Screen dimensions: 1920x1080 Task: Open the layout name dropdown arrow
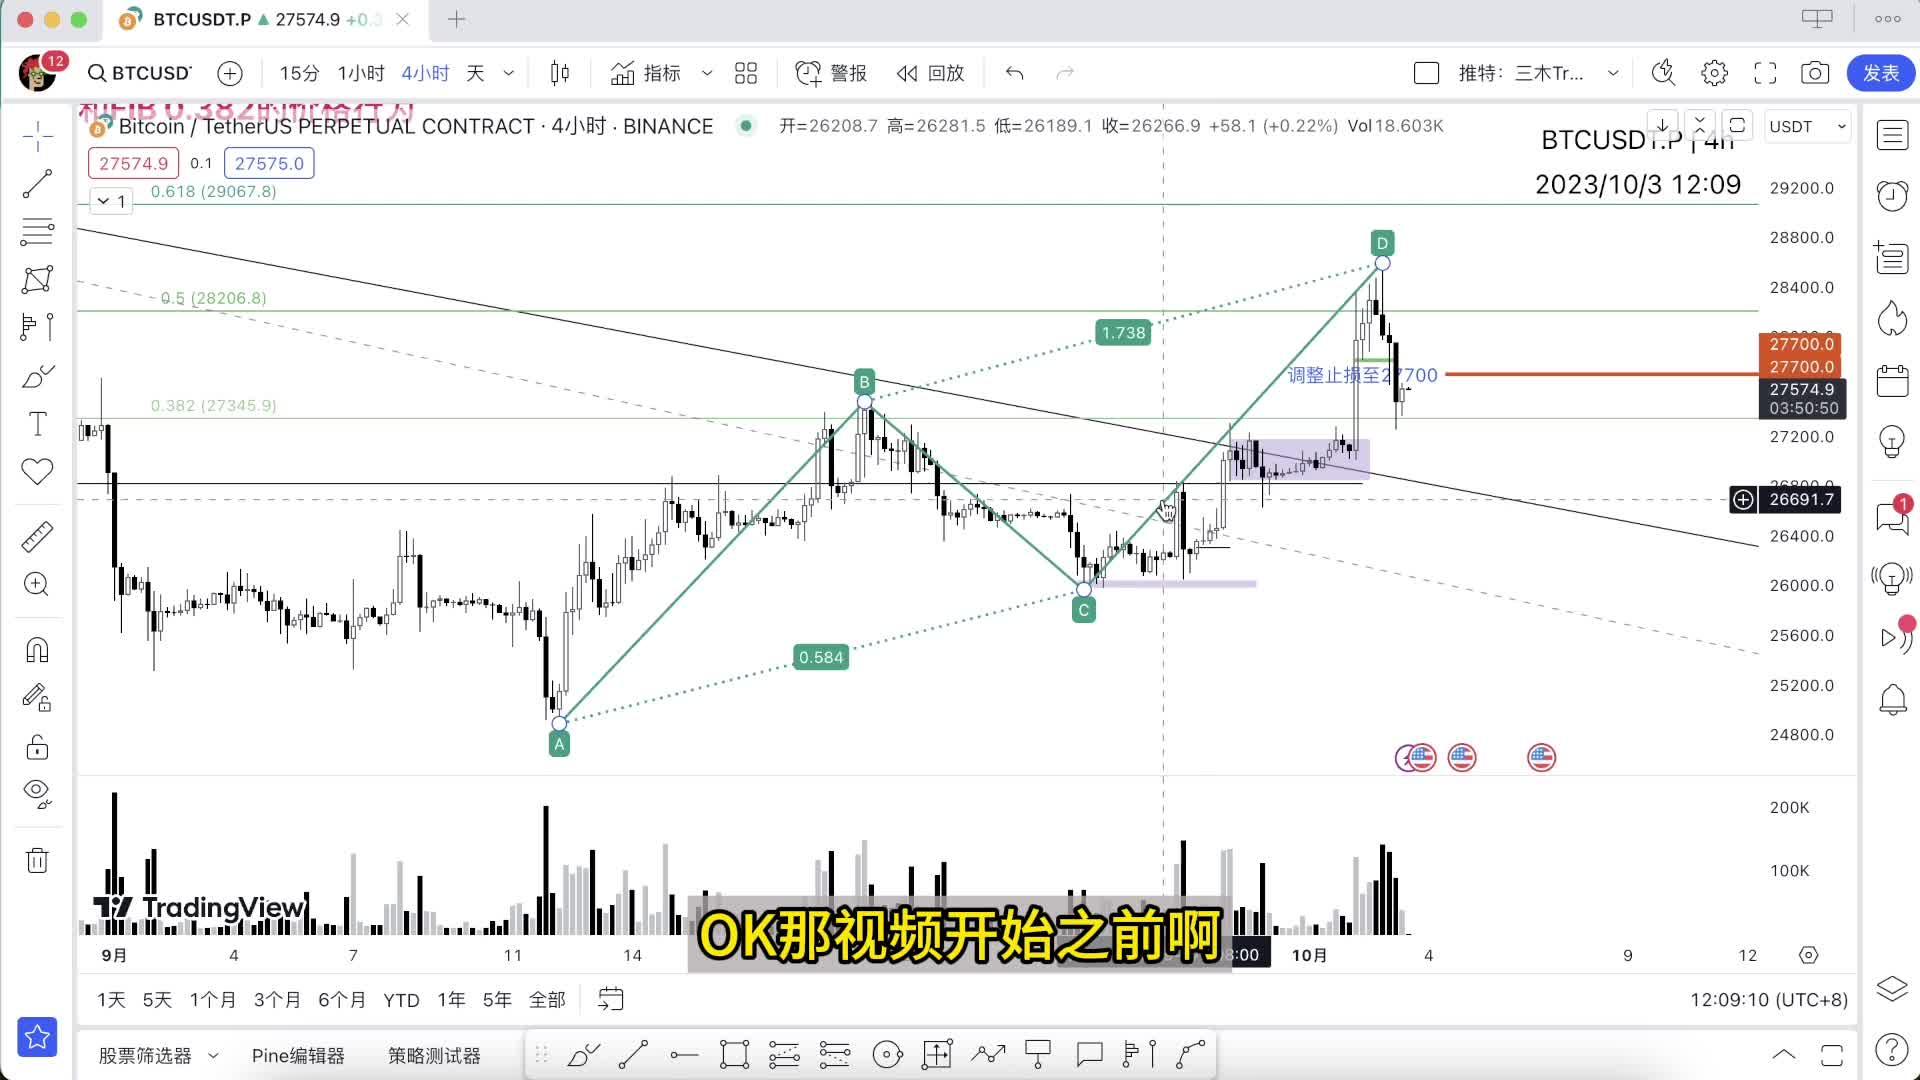pyautogui.click(x=1612, y=73)
